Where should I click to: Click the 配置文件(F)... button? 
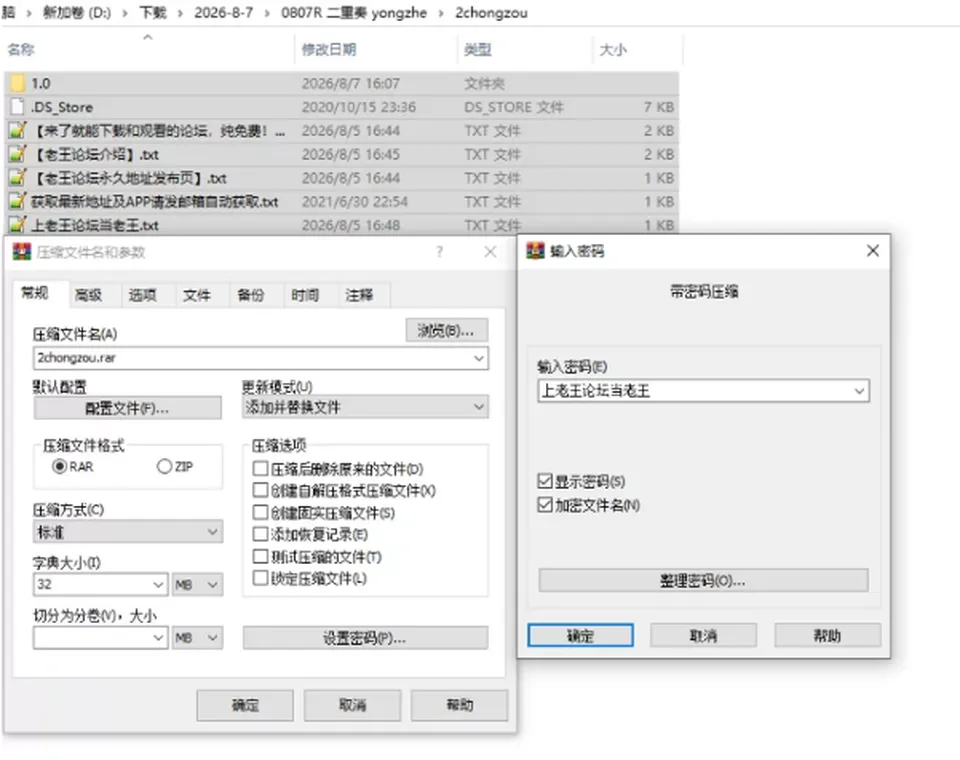coord(127,408)
